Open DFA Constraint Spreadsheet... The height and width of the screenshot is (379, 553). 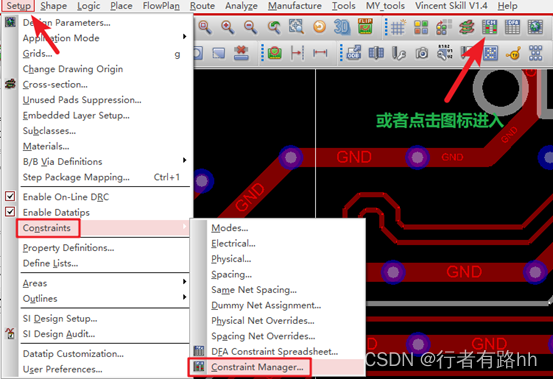(x=274, y=352)
